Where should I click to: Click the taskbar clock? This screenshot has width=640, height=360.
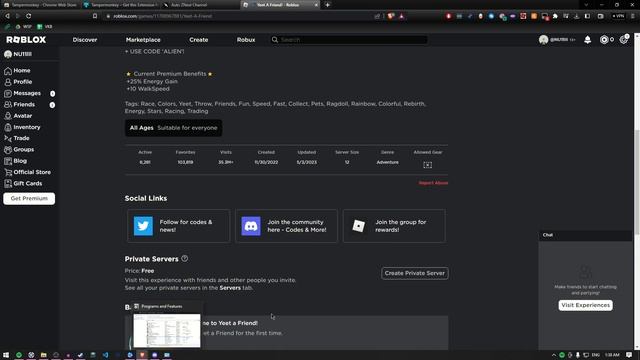[x=612, y=355]
